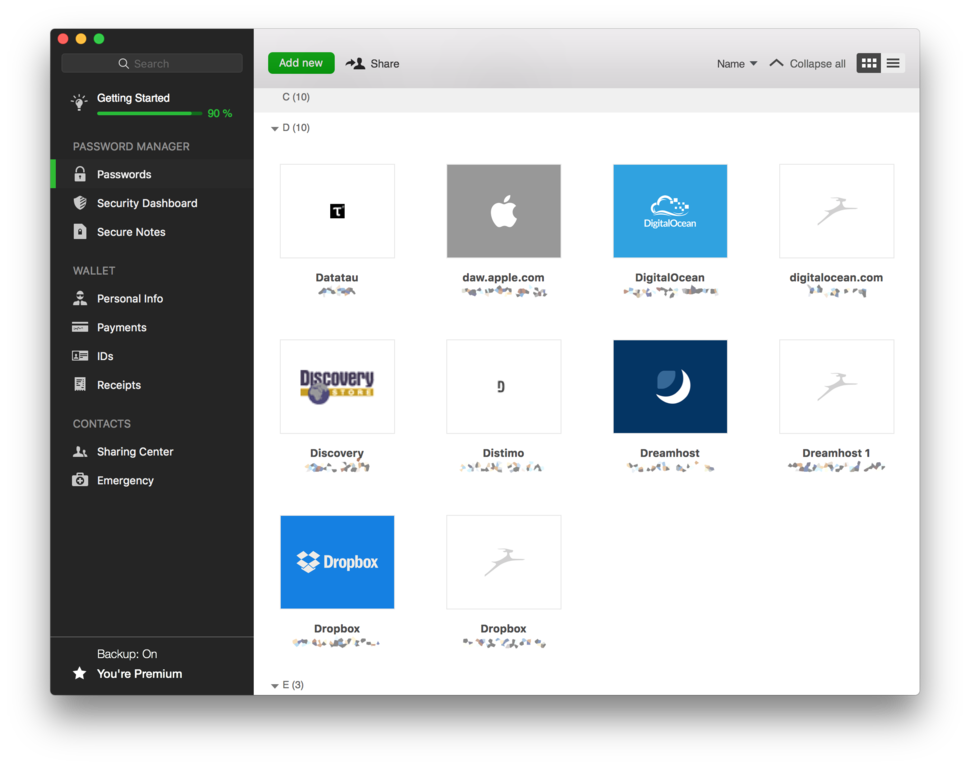Switch to grid view
The image size is (970, 767).
pyautogui.click(x=868, y=62)
